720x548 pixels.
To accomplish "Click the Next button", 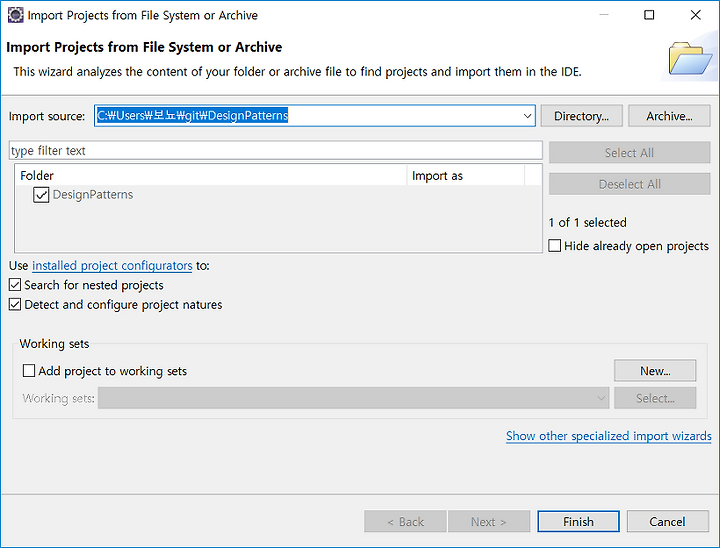I will pos(489,522).
